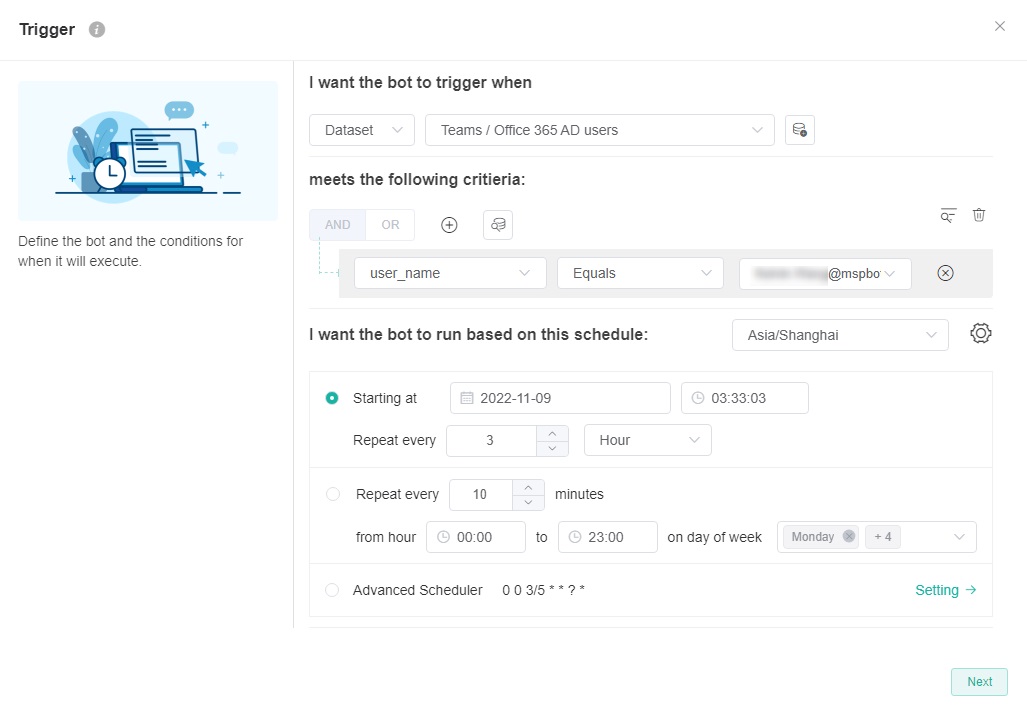
Task: Click the plus icon to add a condition
Action: [x=448, y=224]
